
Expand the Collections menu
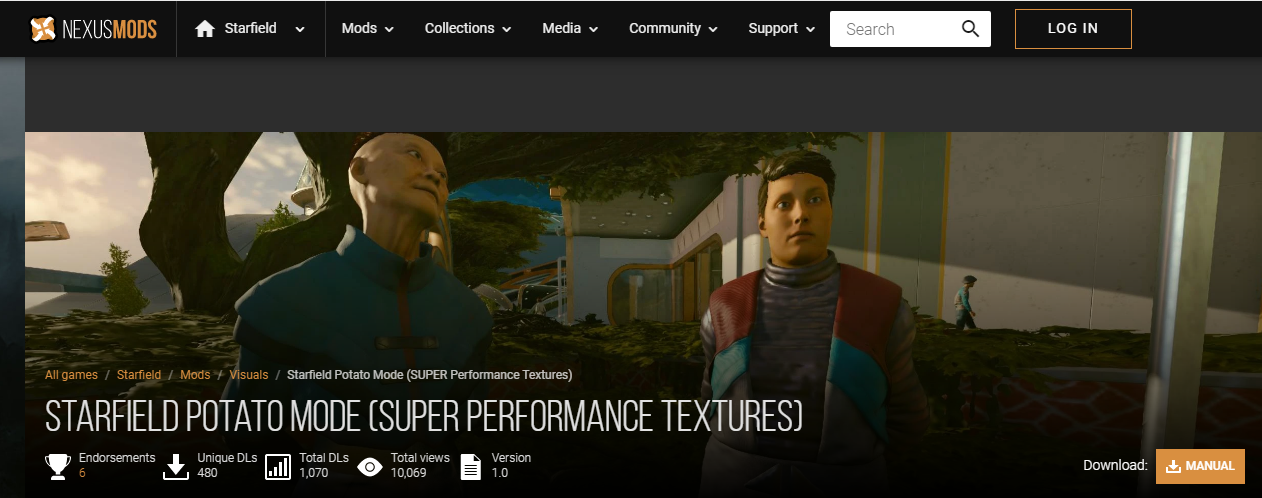pyautogui.click(x=467, y=29)
